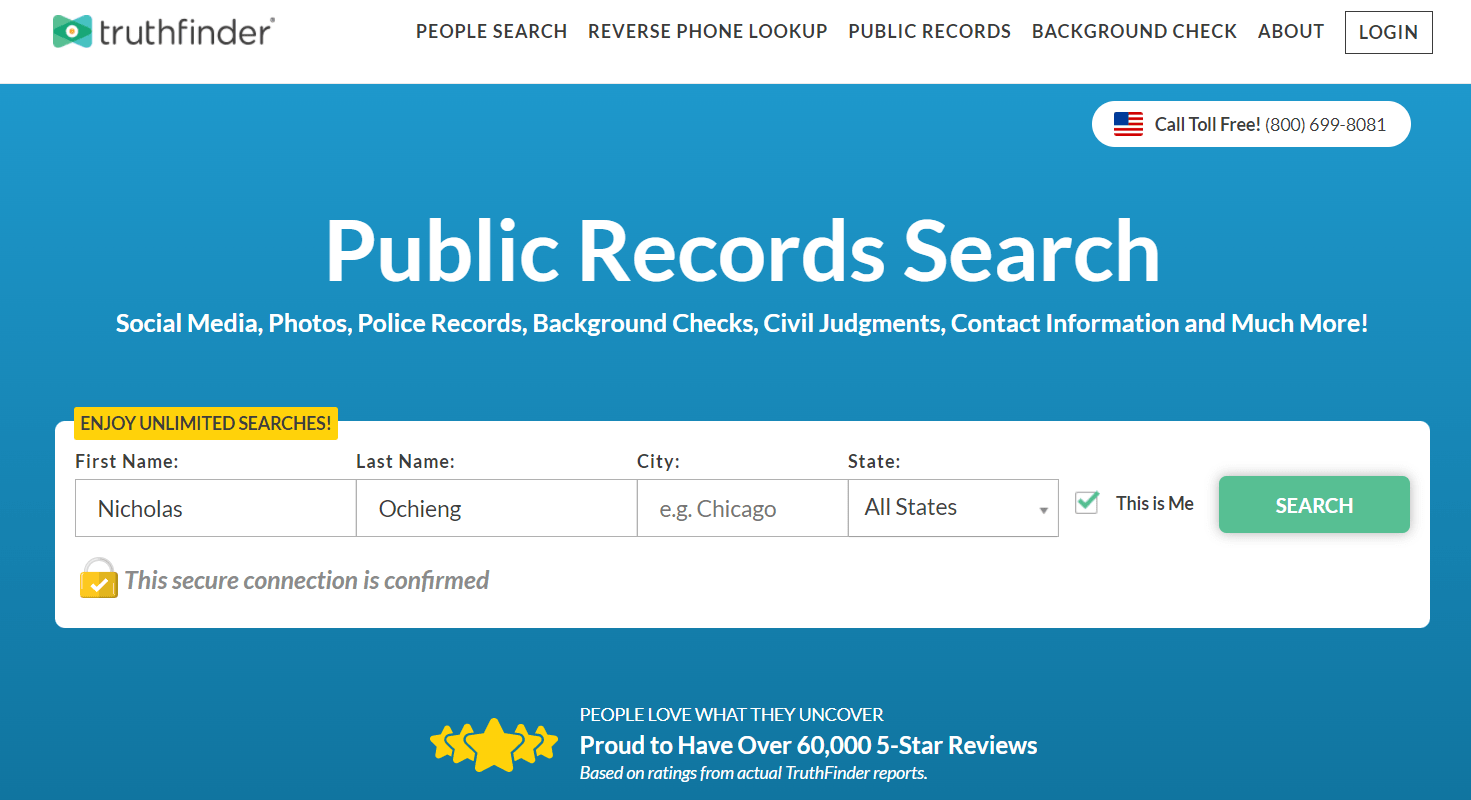Click 'This secure connection is confirmed' text
The height and width of the screenshot is (800, 1471).
pos(307,580)
